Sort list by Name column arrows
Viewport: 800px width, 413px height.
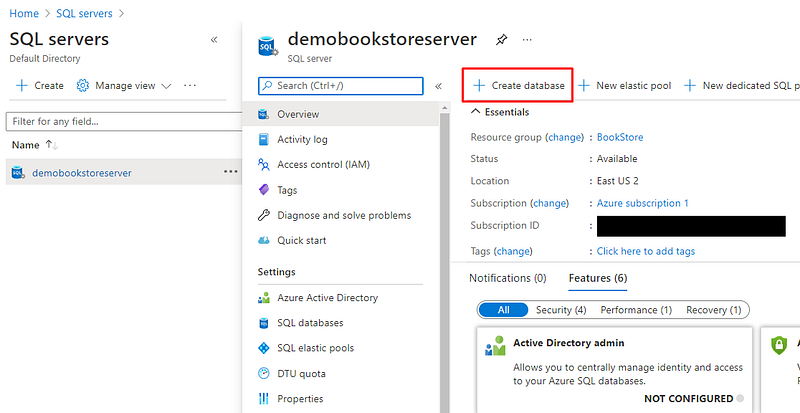[52, 145]
